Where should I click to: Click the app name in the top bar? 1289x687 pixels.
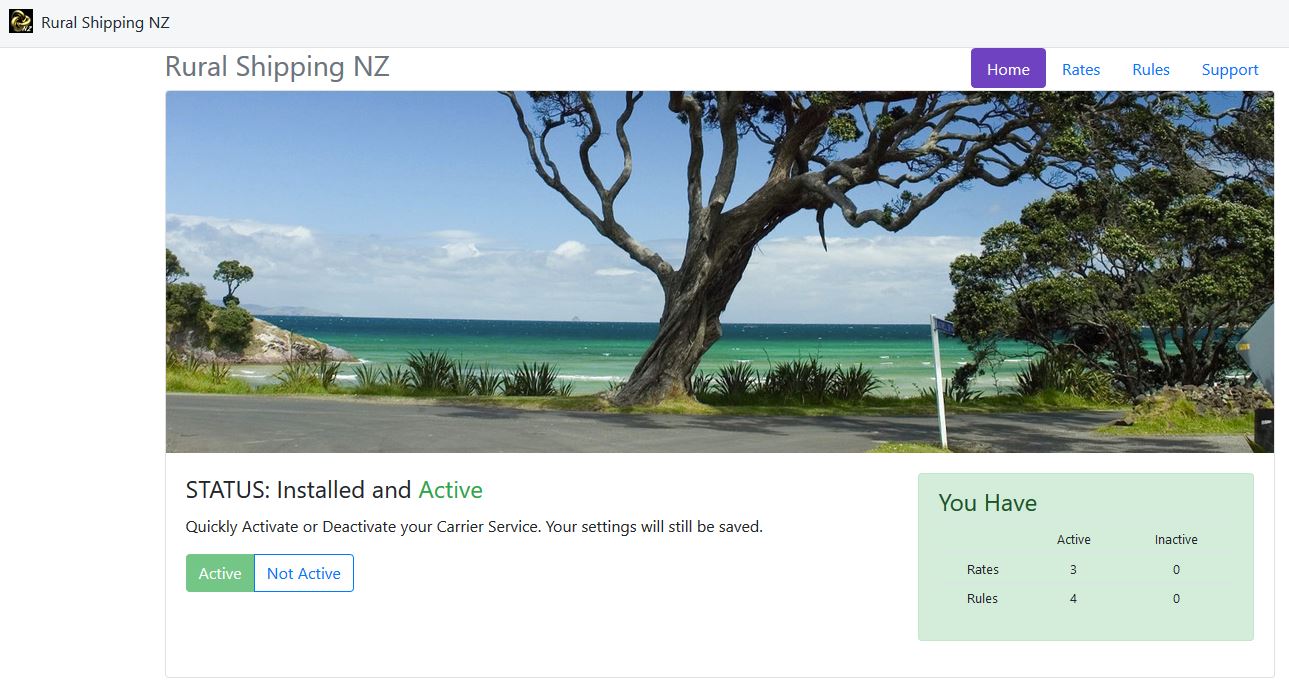tap(105, 23)
